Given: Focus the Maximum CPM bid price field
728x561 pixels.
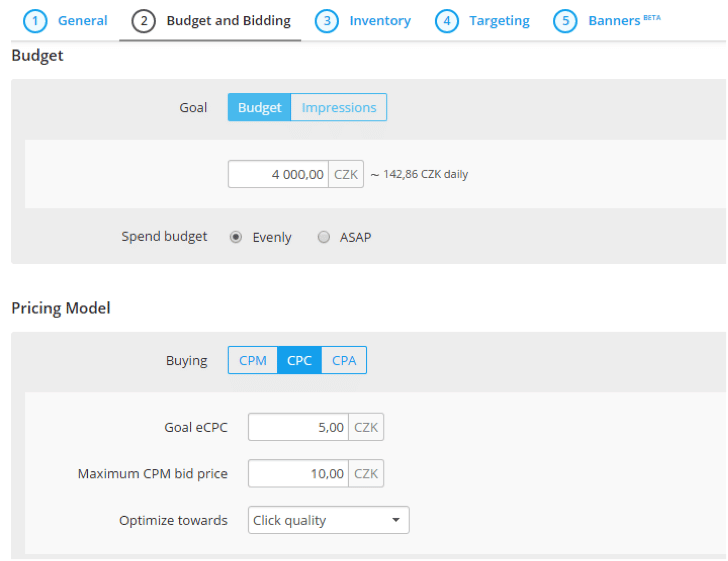Looking at the screenshot, I should 298,474.
